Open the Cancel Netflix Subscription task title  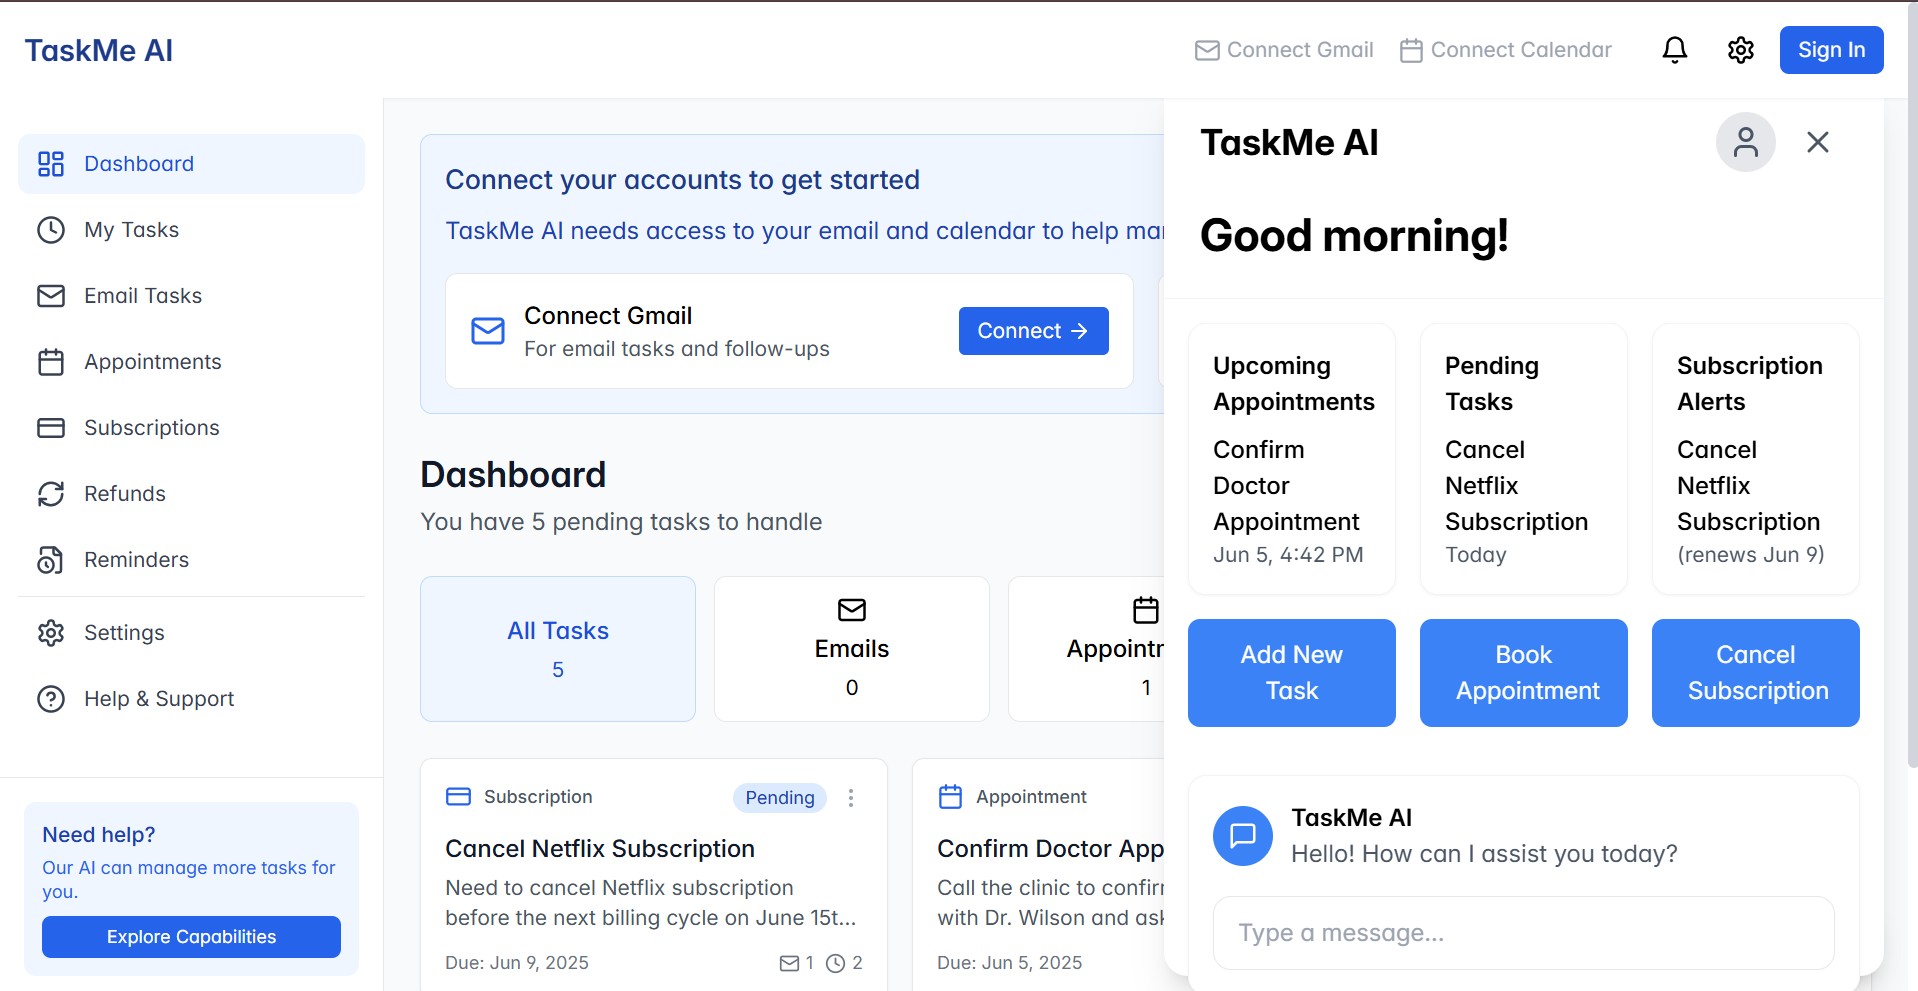600,849
